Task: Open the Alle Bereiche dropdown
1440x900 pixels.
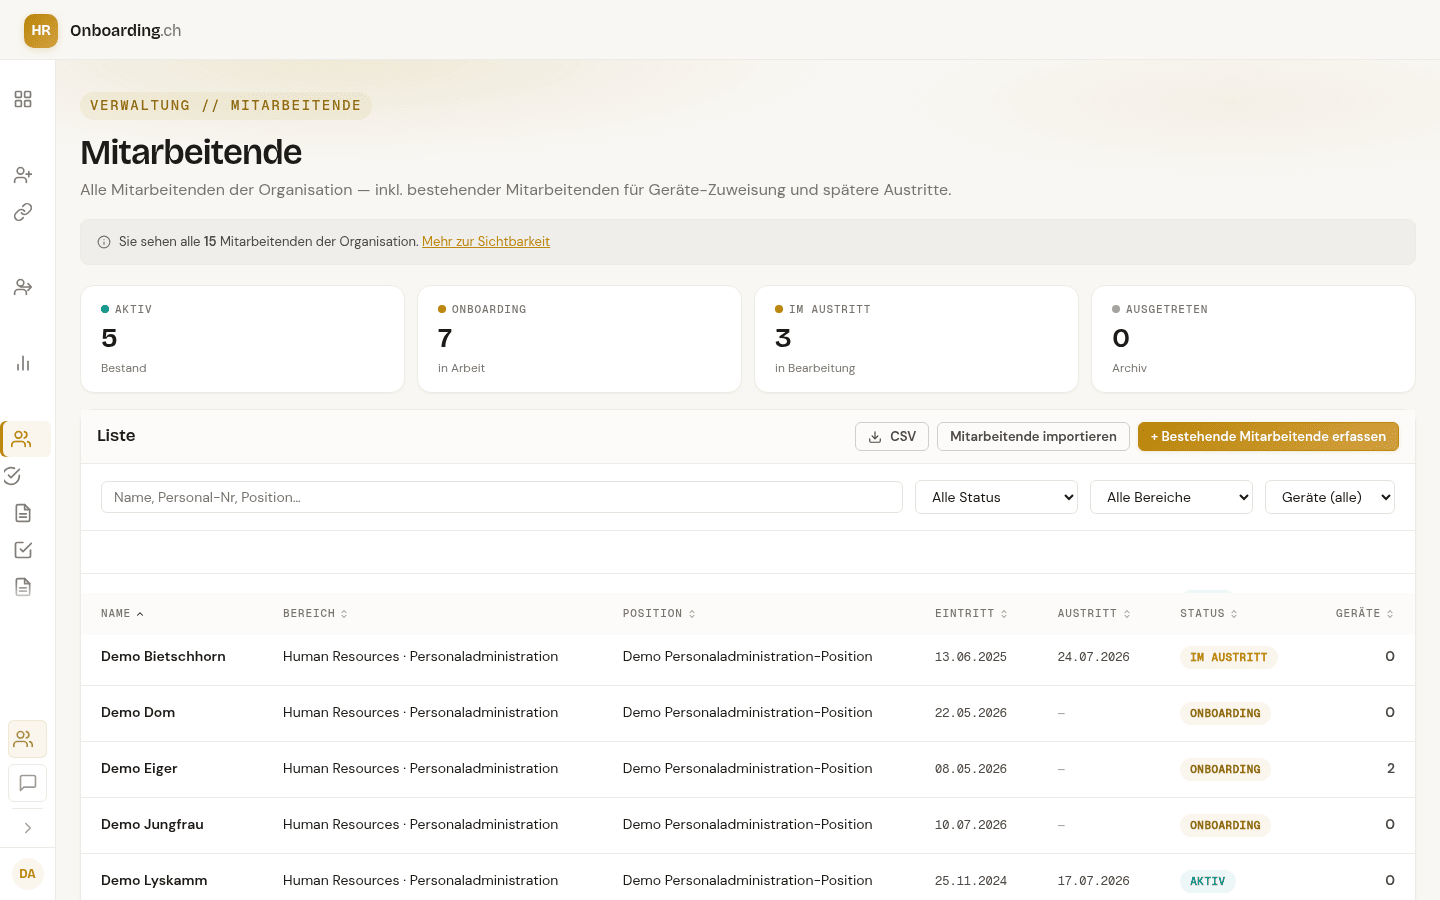Action: click(1171, 497)
